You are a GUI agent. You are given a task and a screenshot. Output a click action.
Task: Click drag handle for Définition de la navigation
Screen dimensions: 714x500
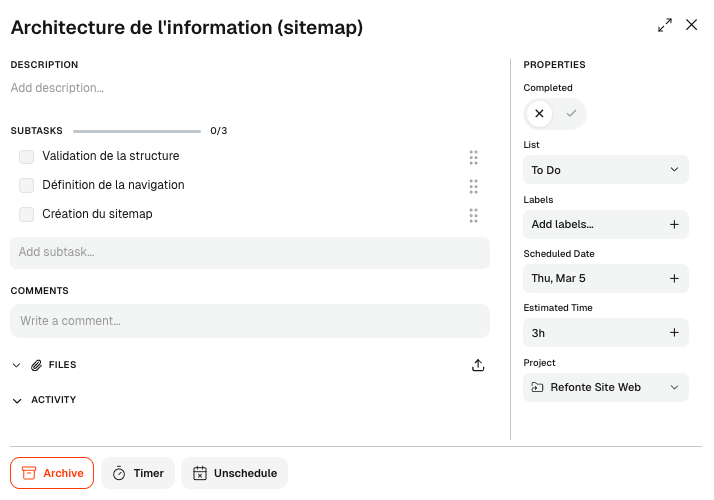[473, 186]
